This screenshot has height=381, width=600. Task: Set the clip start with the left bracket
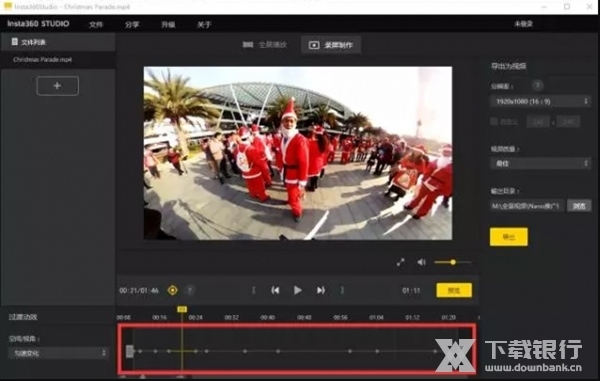pyautogui.click(x=253, y=290)
